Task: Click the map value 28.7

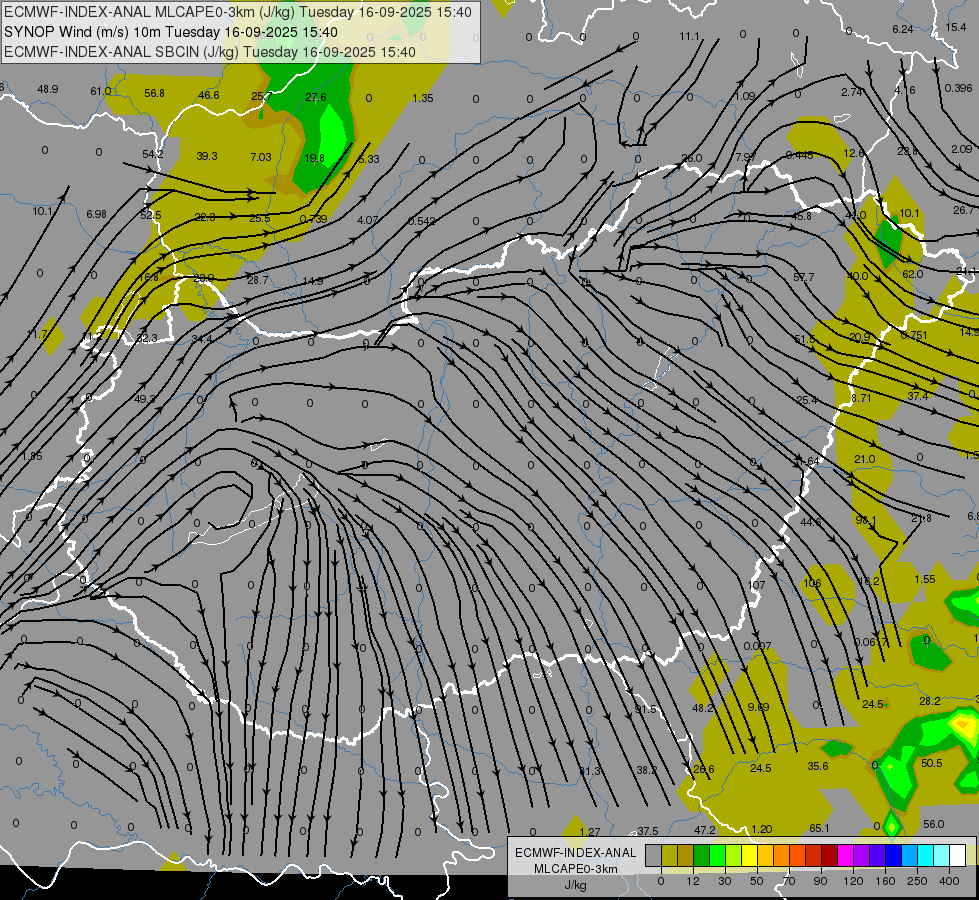Action: pos(257,280)
